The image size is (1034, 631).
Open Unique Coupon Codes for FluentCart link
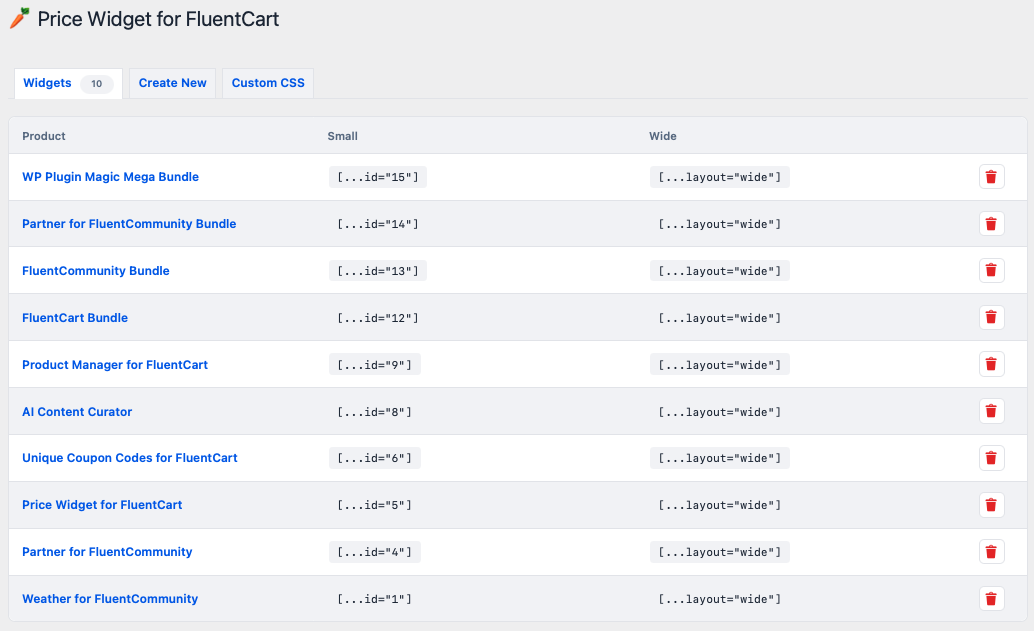click(130, 458)
